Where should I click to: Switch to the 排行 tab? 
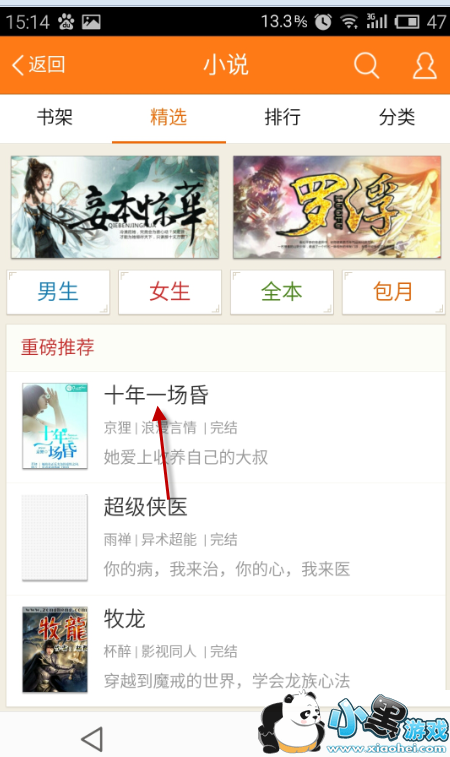coord(282,117)
